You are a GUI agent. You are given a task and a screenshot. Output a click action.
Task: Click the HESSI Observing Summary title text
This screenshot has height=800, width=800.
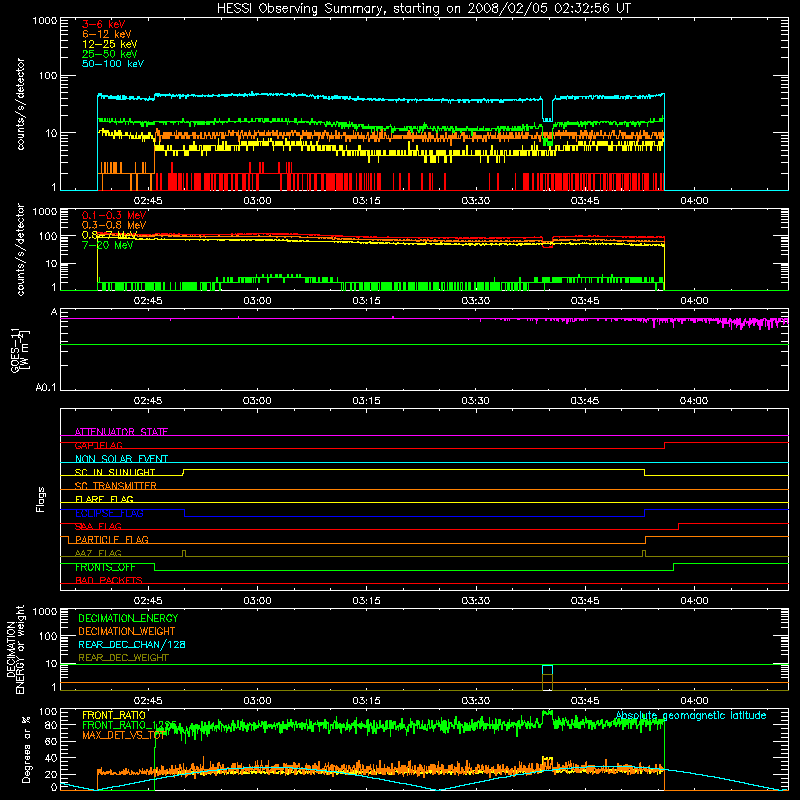423,9
